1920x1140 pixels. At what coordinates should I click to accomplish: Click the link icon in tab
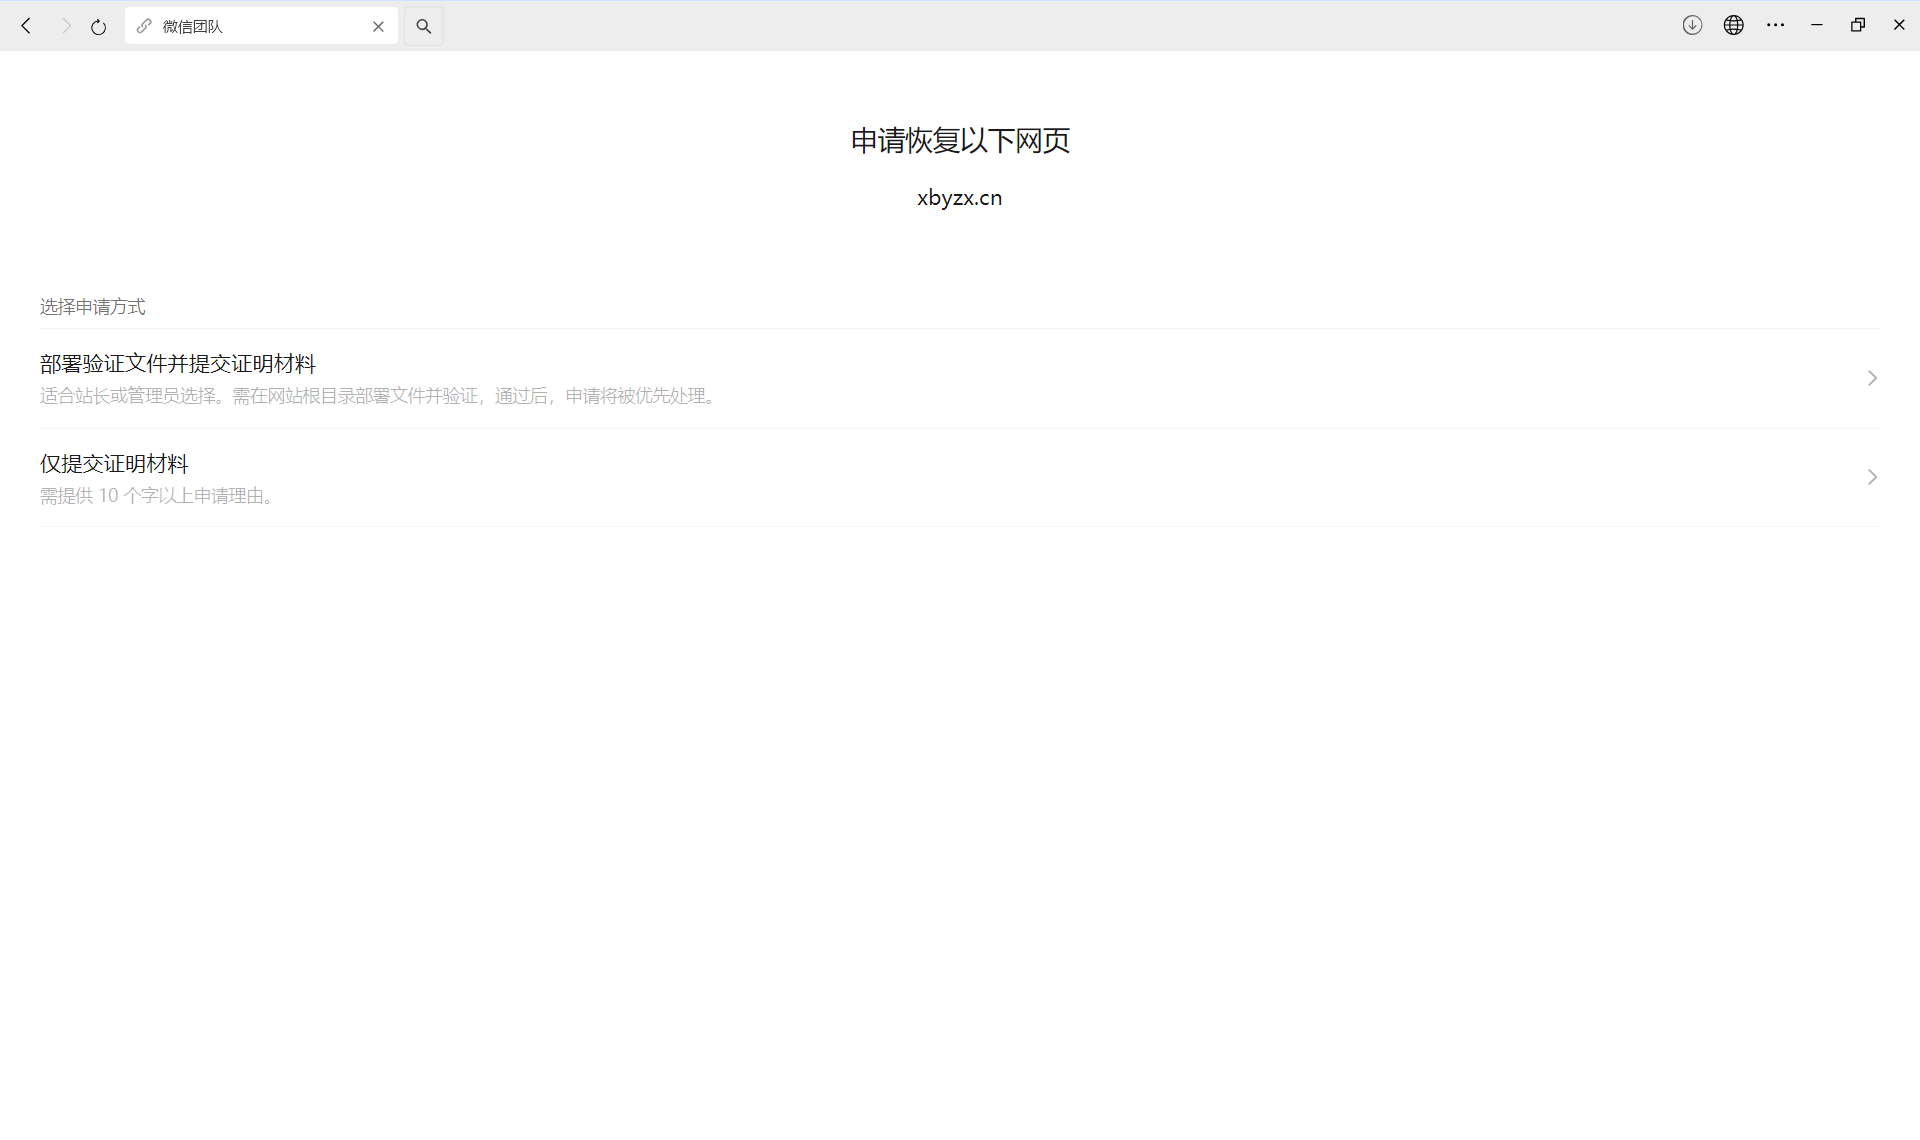point(144,26)
